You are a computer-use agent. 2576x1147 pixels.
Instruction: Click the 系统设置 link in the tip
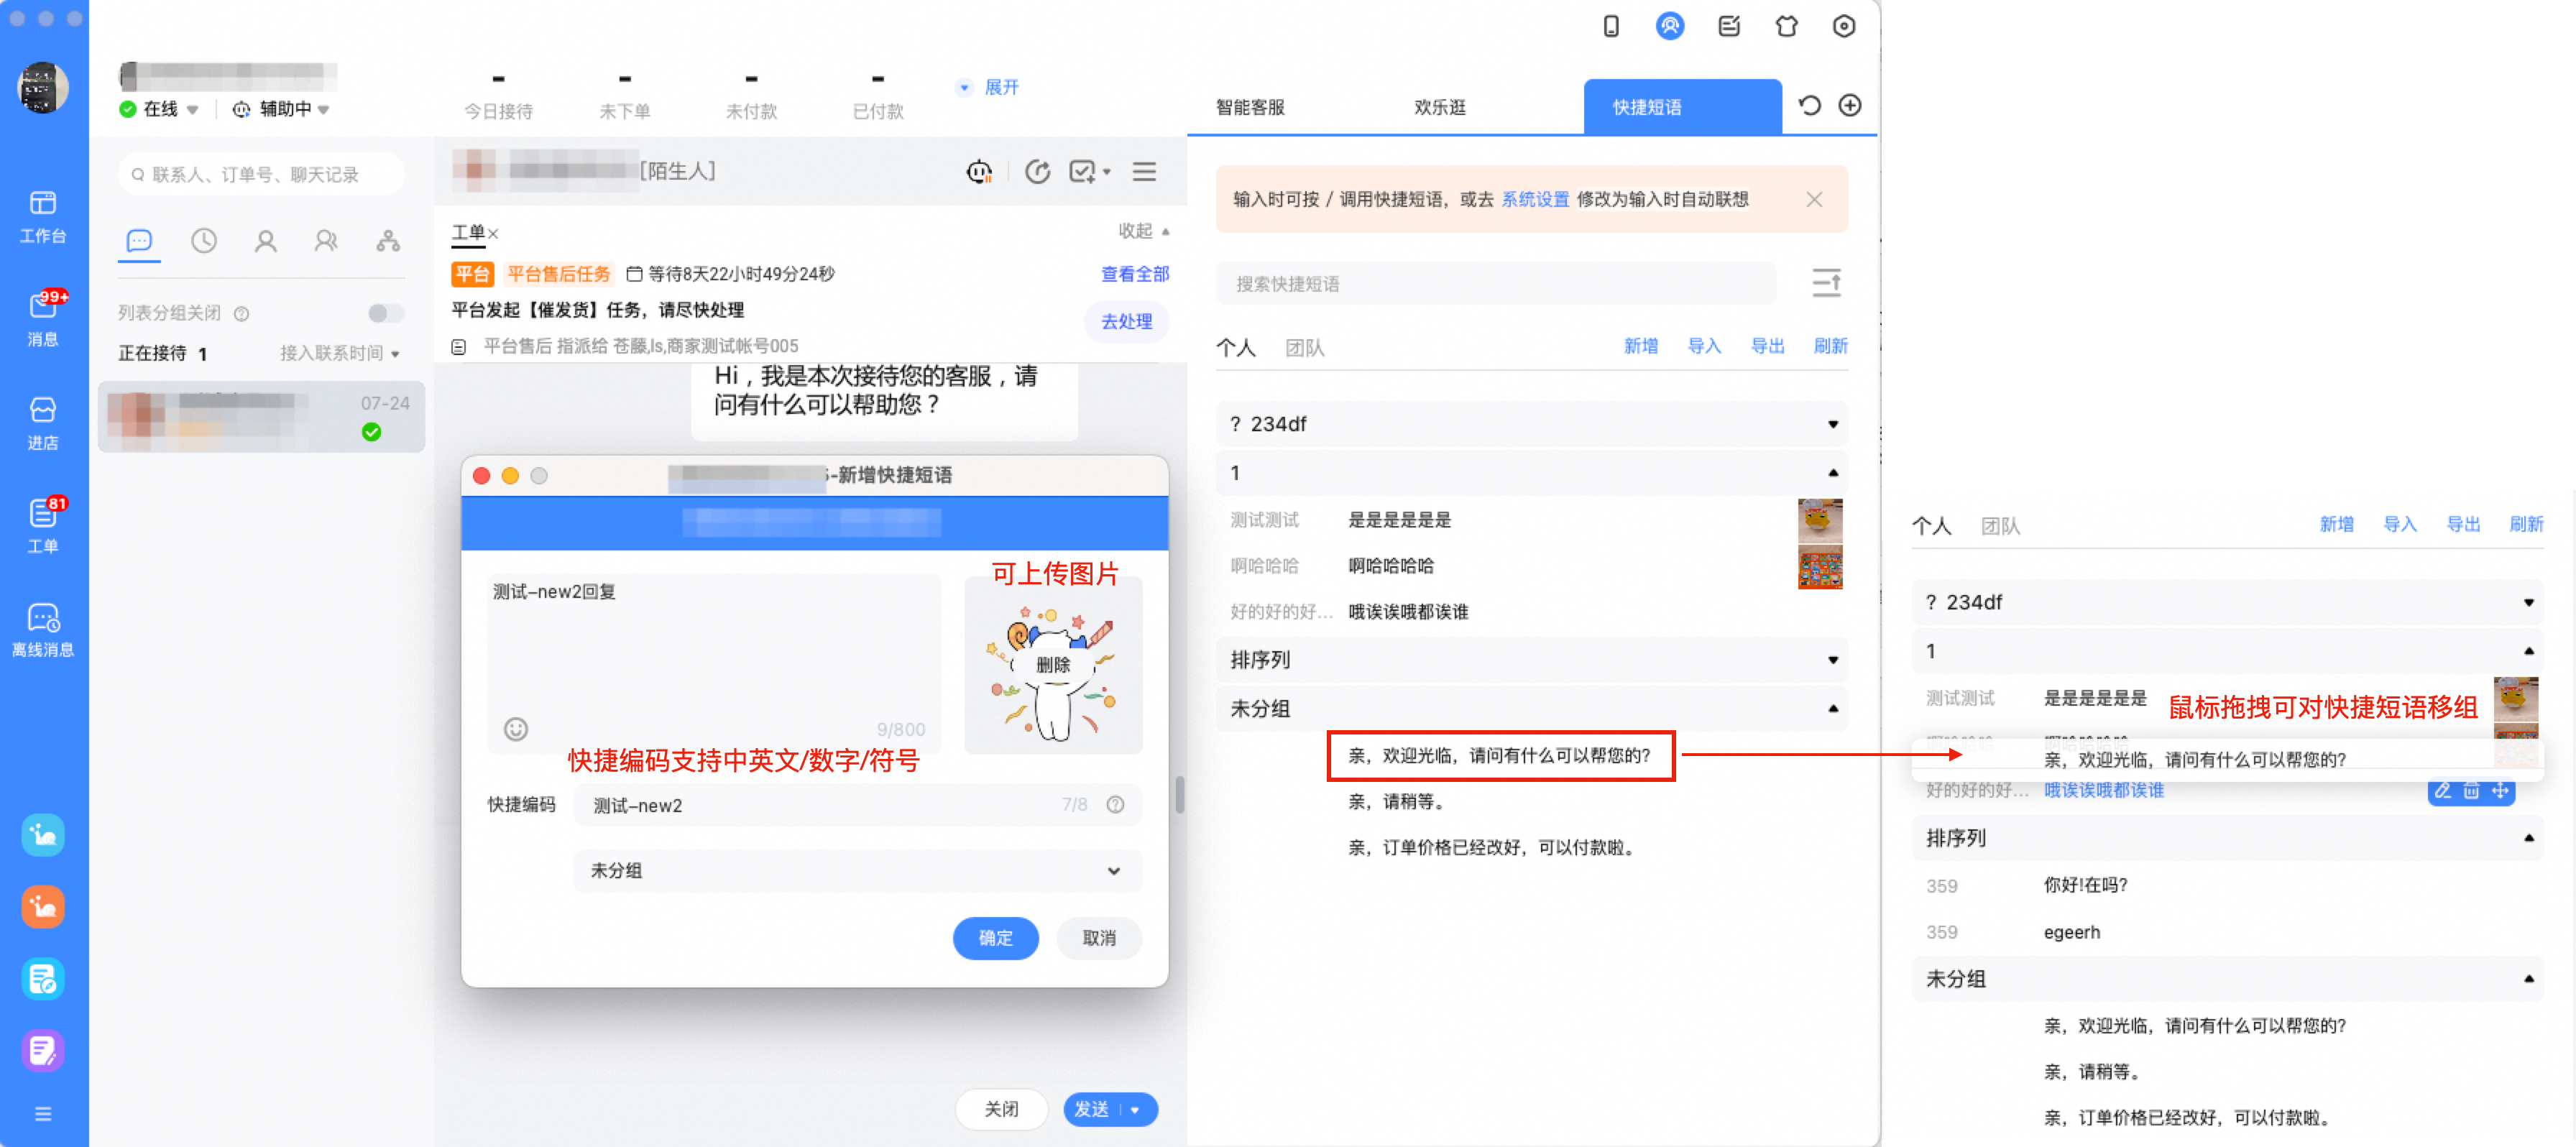pyautogui.click(x=1534, y=199)
